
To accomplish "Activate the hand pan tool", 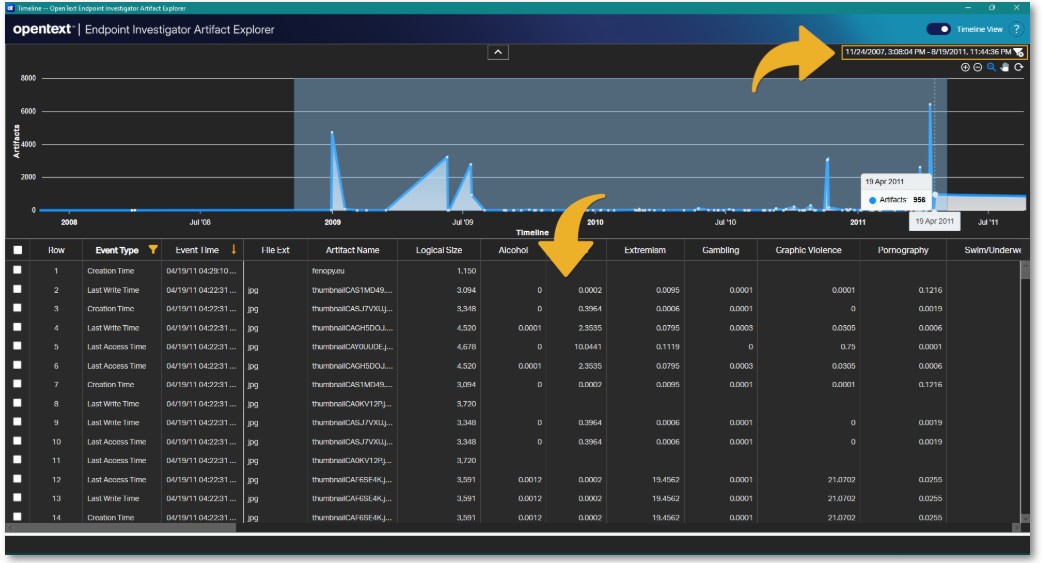I will point(1004,67).
